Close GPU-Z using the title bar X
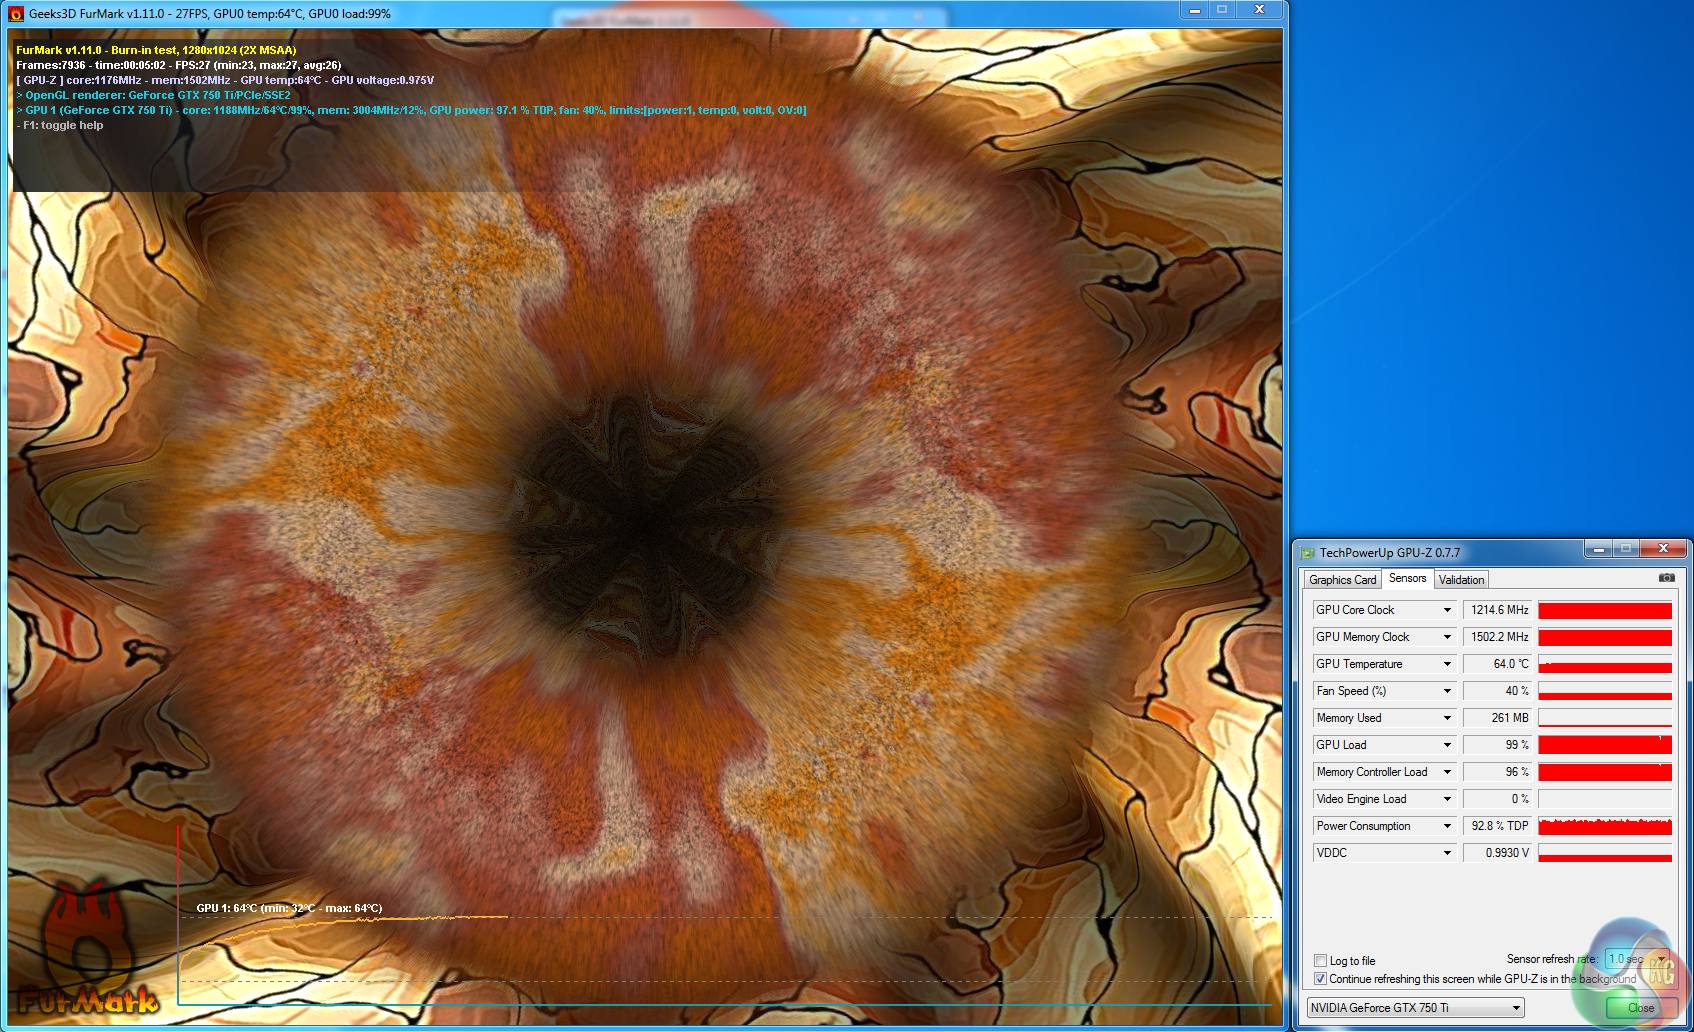 1663,548
